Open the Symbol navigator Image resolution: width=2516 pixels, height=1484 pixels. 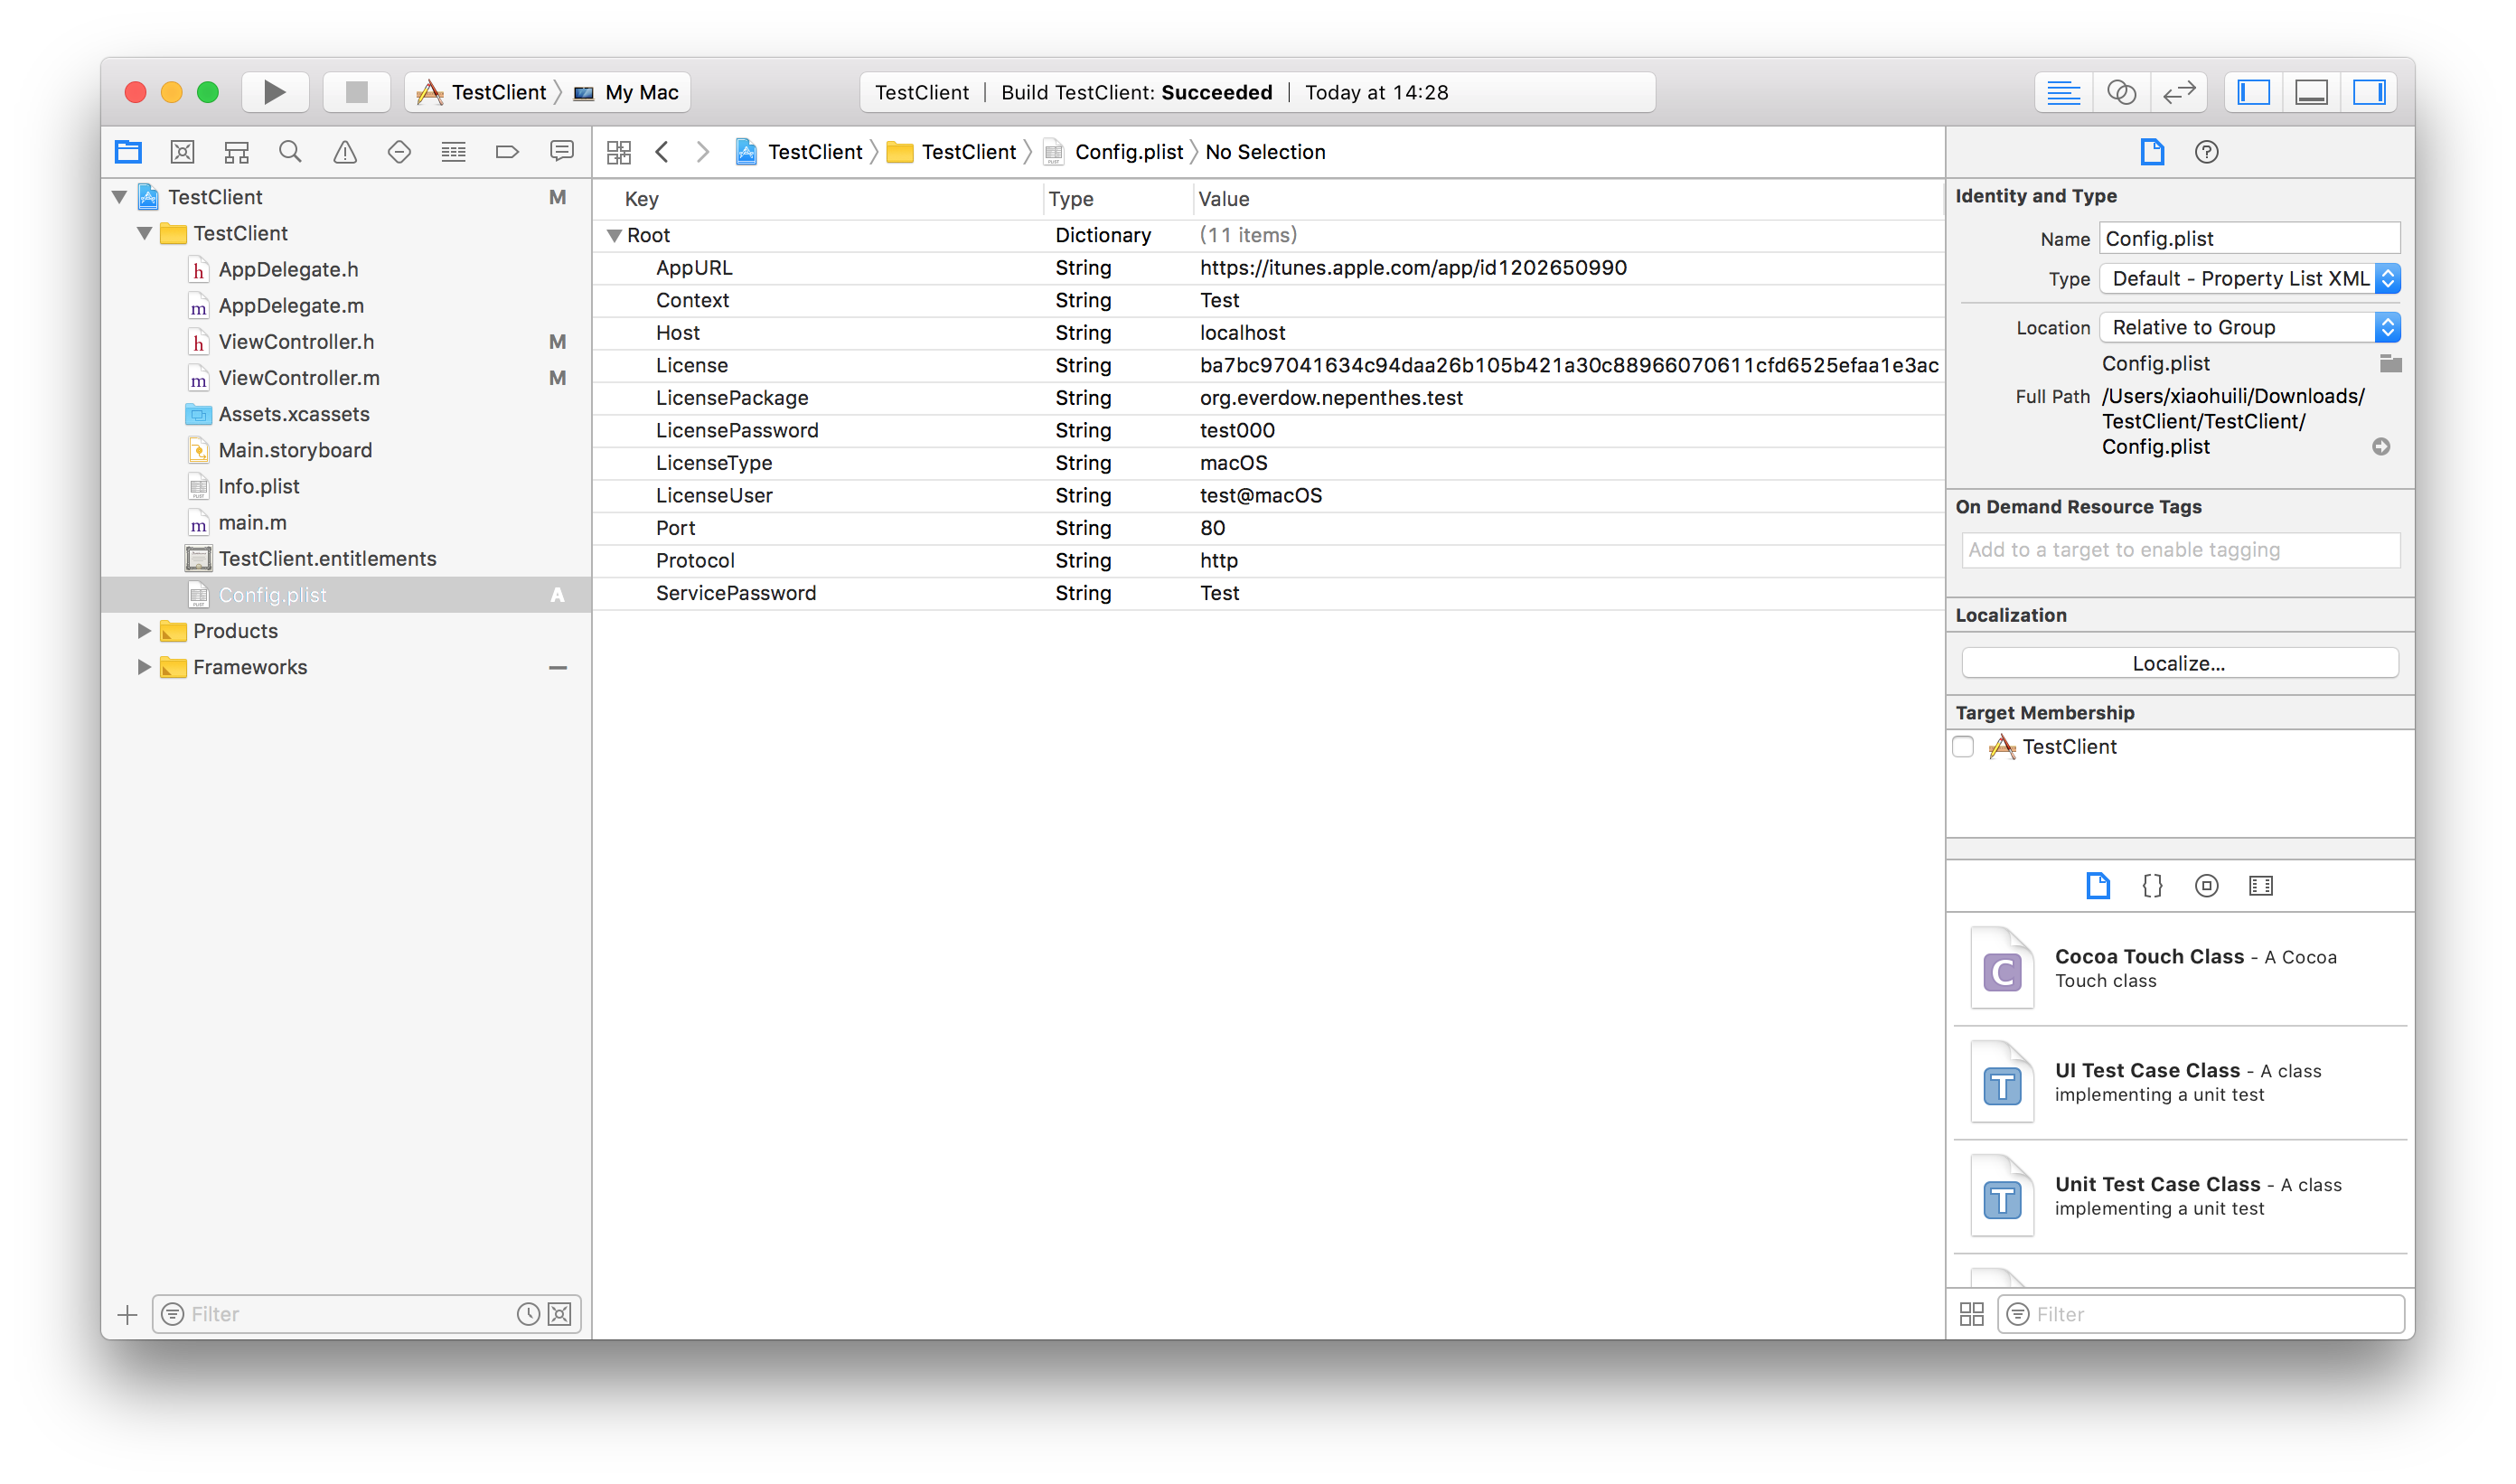pos(236,152)
